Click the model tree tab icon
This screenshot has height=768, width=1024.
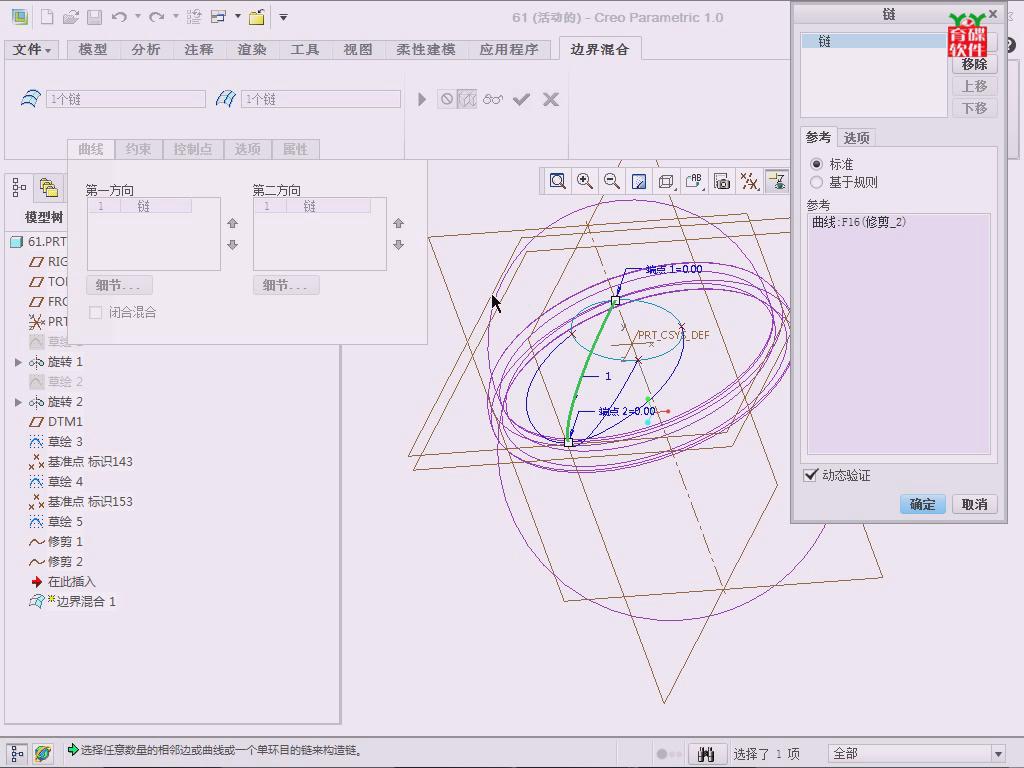(x=19, y=188)
